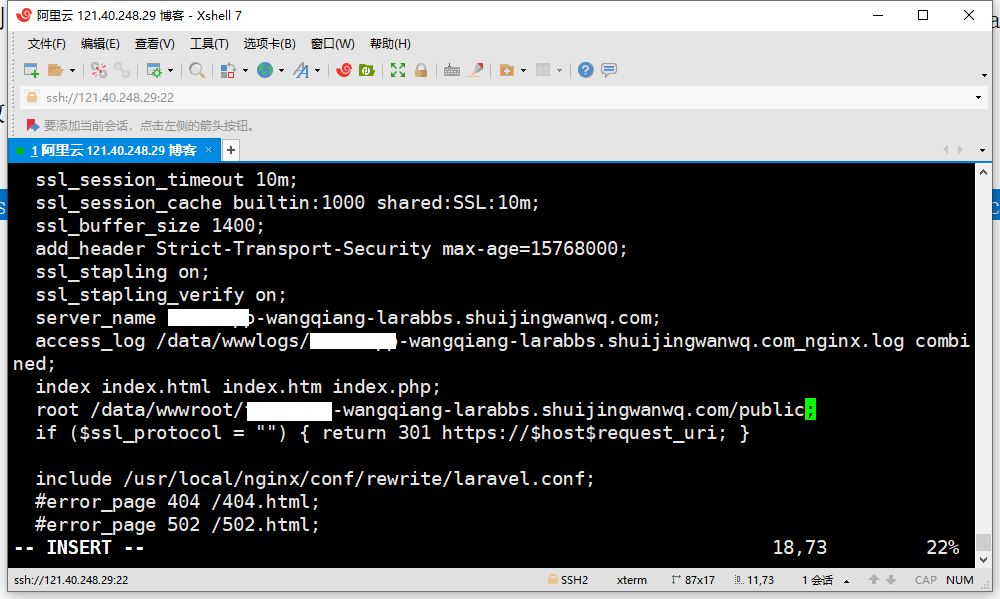
Task: Click terminal scrollbar down arrow
Action: (x=983, y=559)
